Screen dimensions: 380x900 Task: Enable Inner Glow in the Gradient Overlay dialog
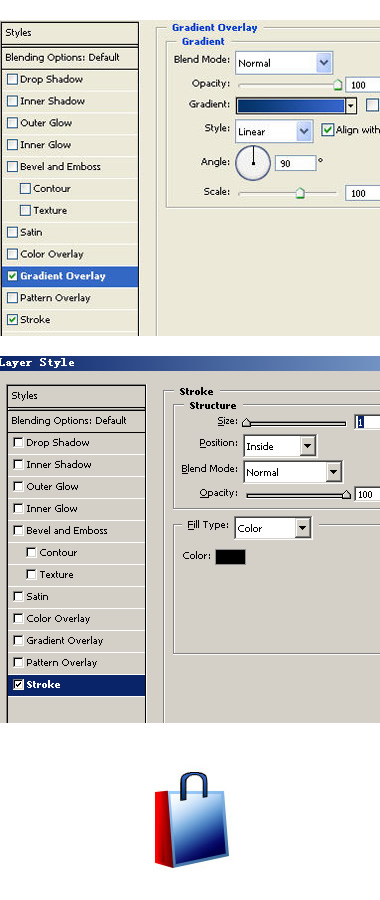tap(12, 145)
